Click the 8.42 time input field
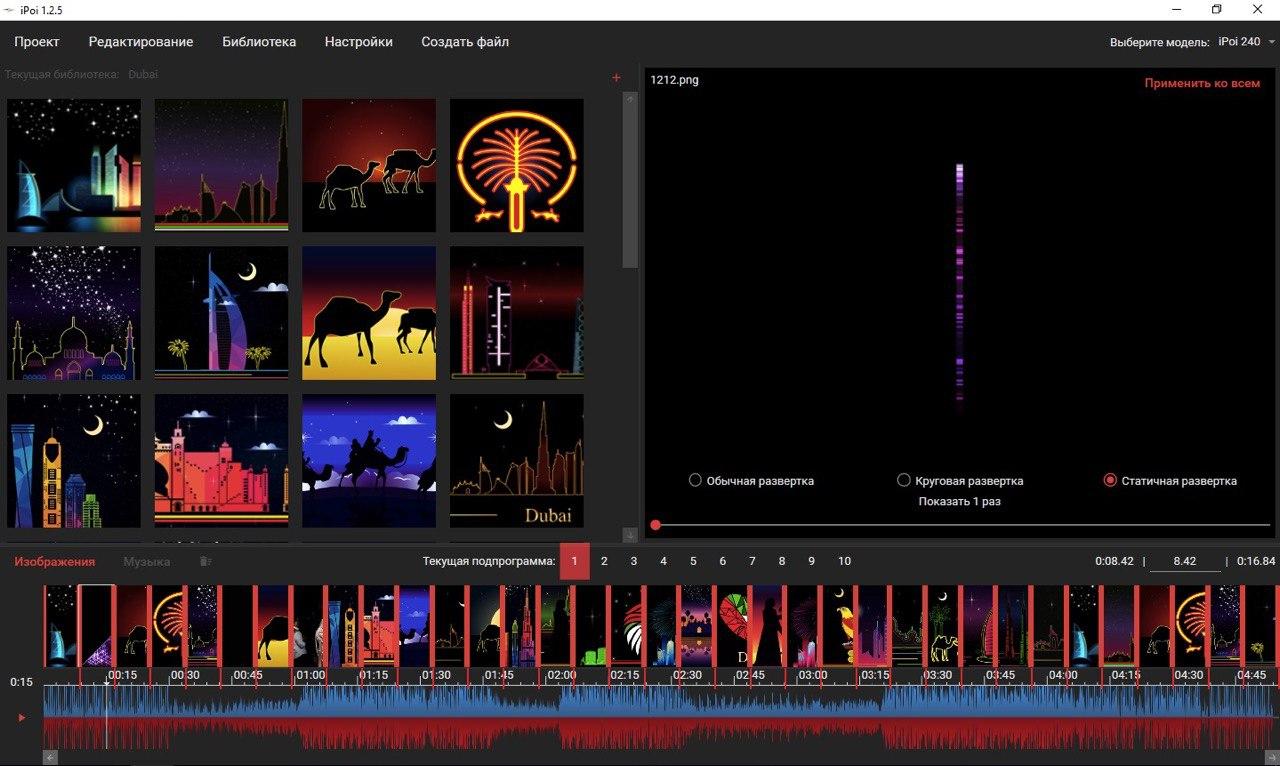The image size is (1280, 766). pyautogui.click(x=1185, y=561)
